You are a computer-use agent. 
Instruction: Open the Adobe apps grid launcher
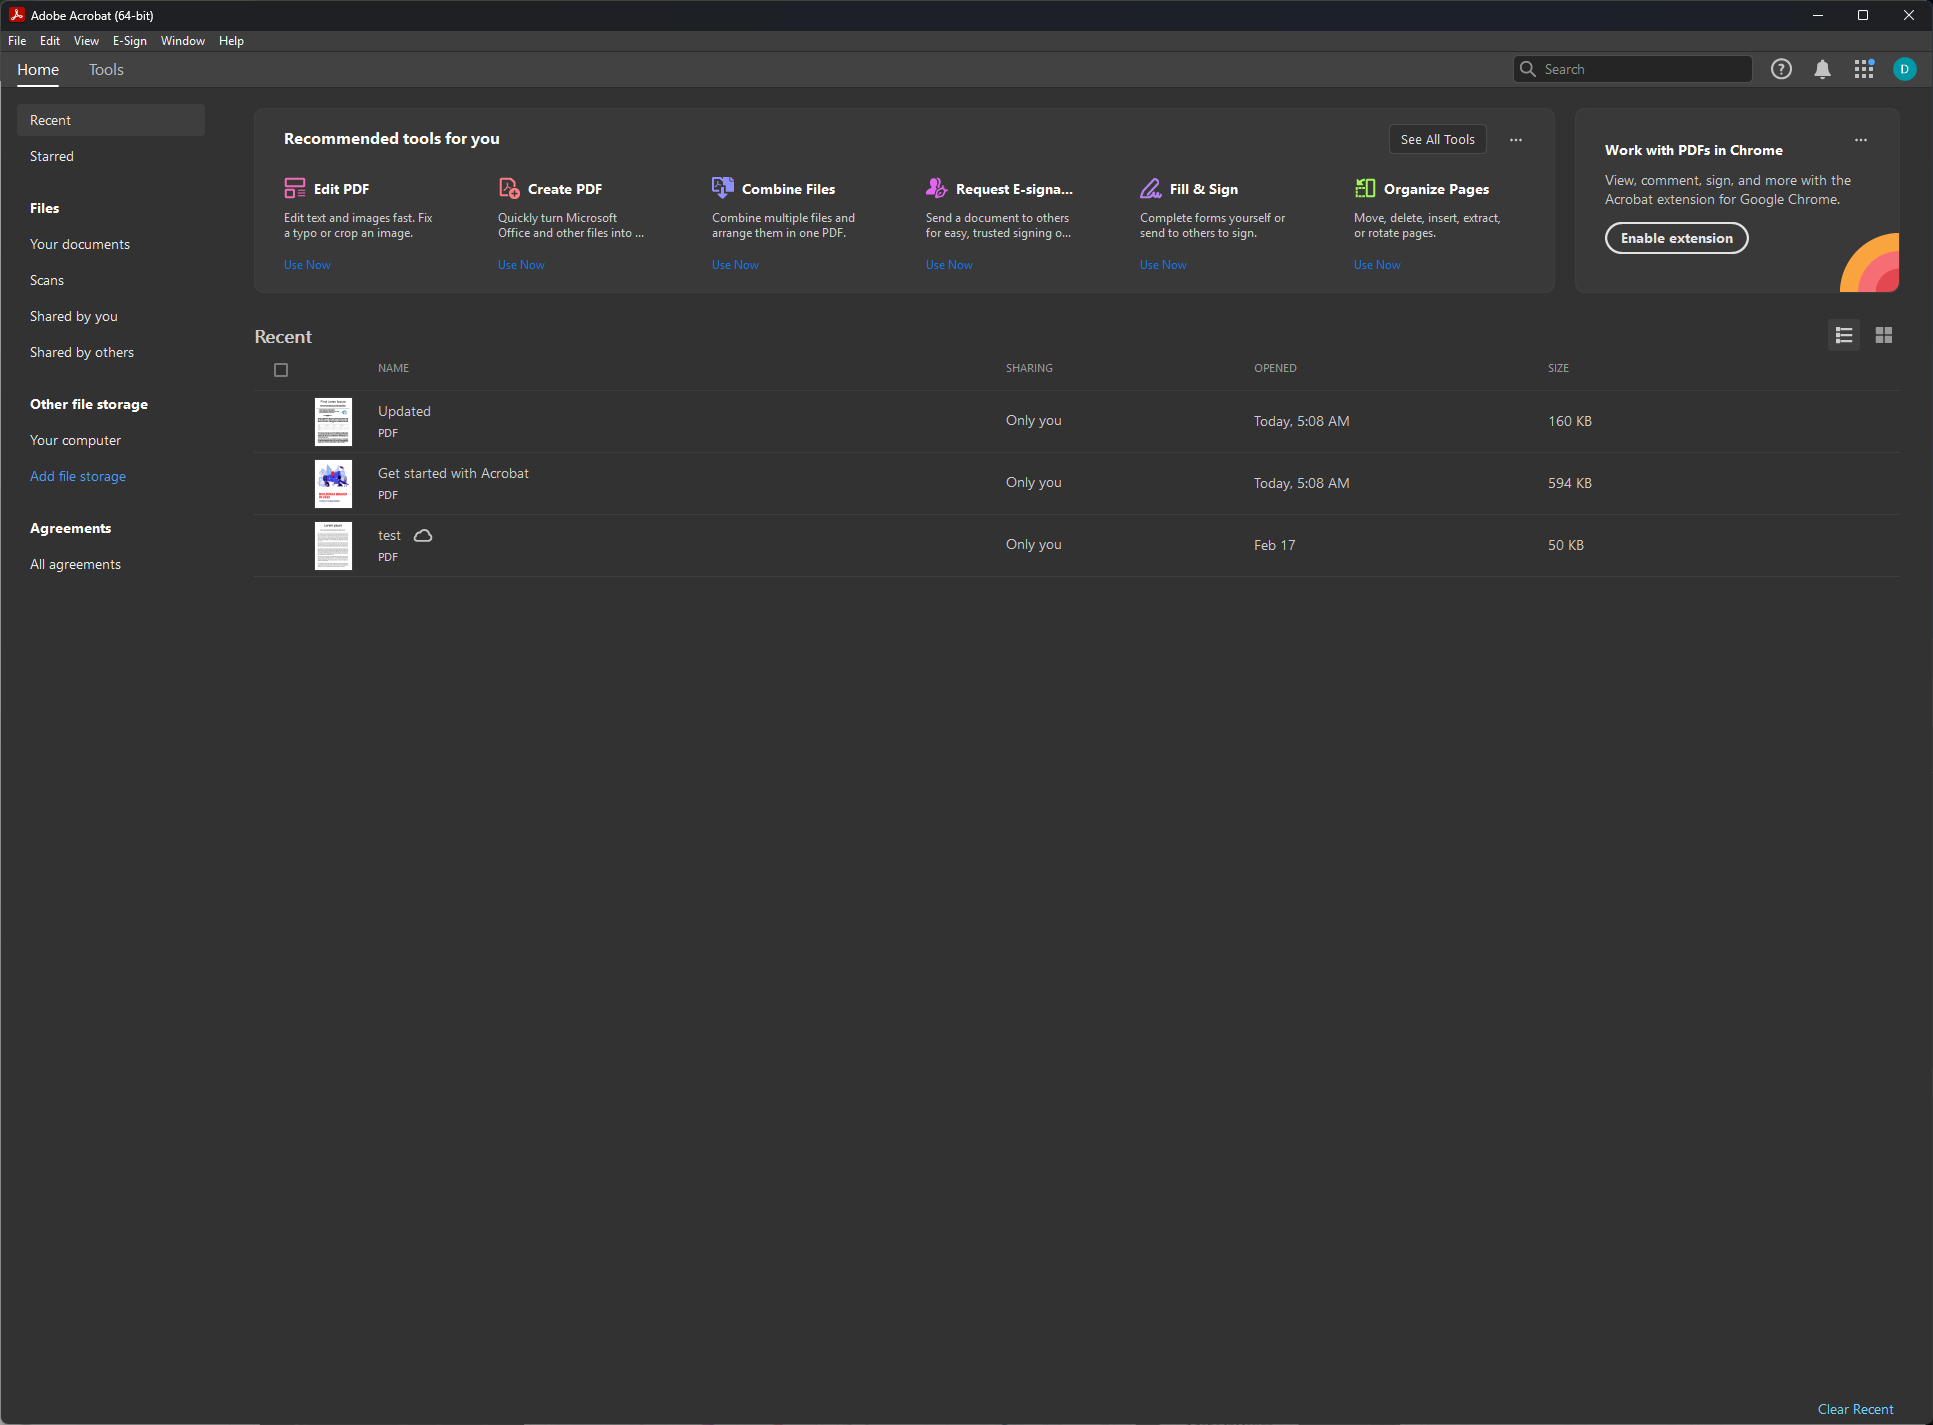(x=1863, y=69)
